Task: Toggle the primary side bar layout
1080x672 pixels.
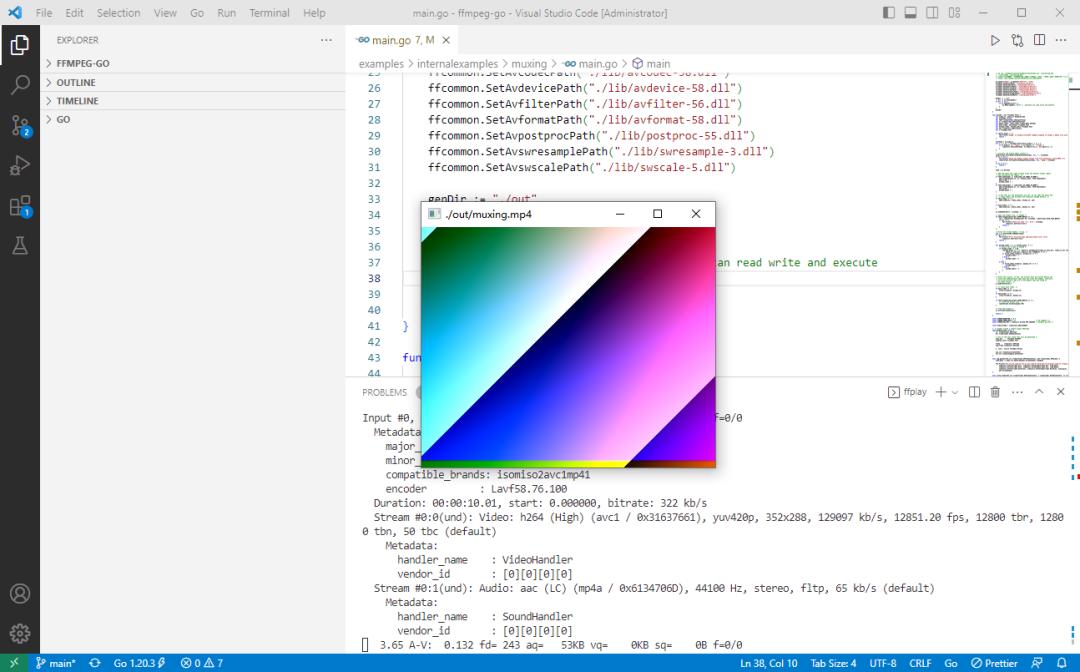Action: [889, 13]
